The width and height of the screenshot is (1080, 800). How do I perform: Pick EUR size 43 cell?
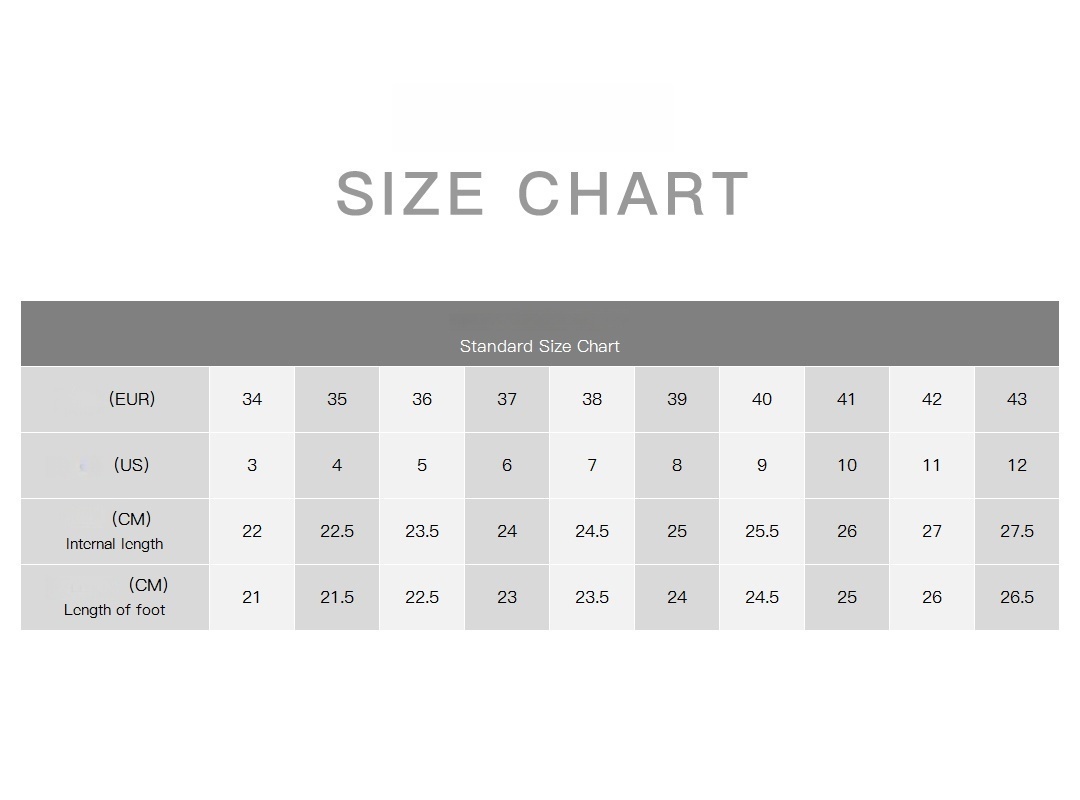point(1017,399)
